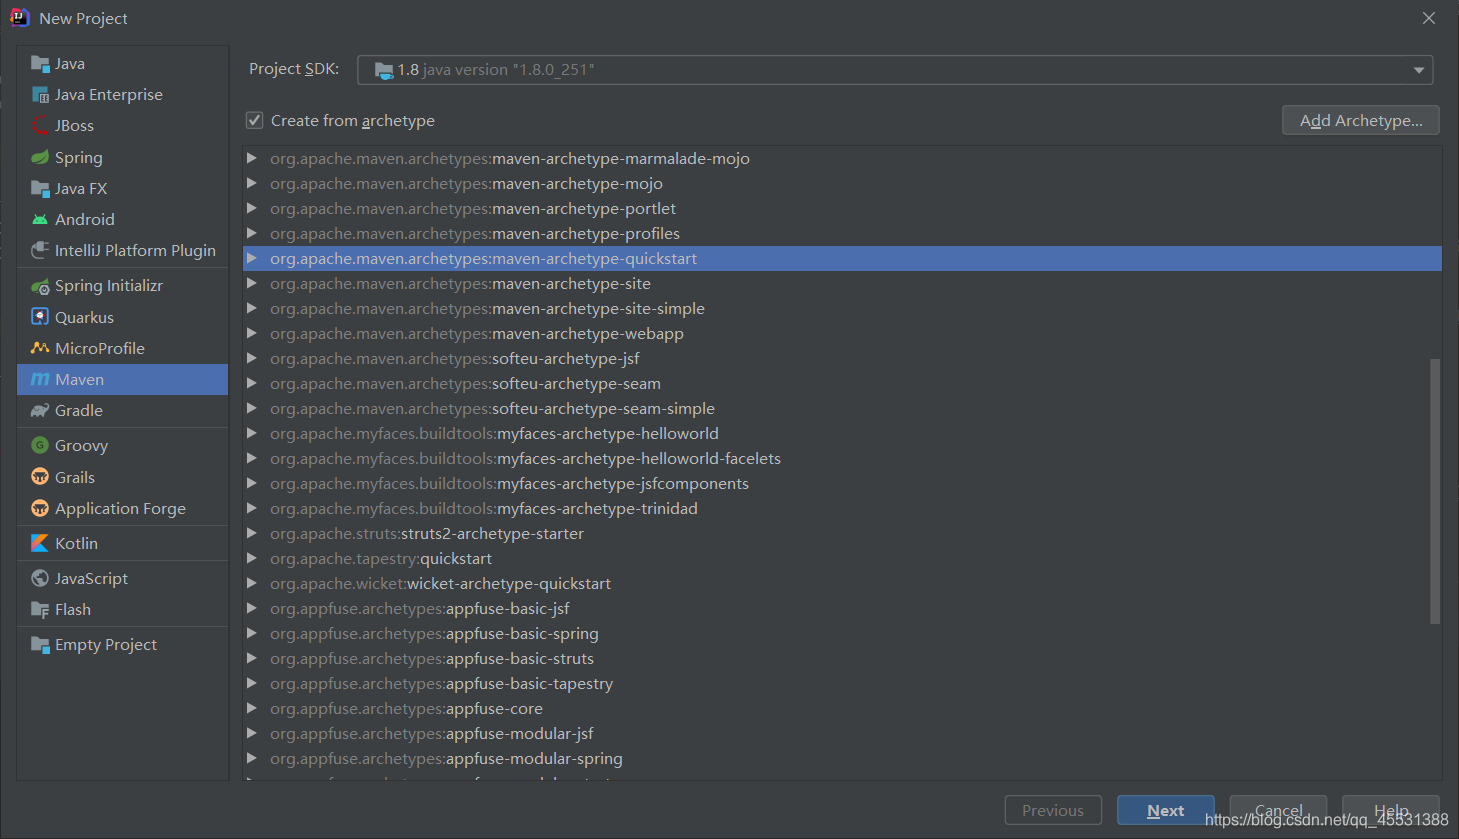Choose Empty Project in sidebar
1459x839 pixels.
tap(123, 645)
